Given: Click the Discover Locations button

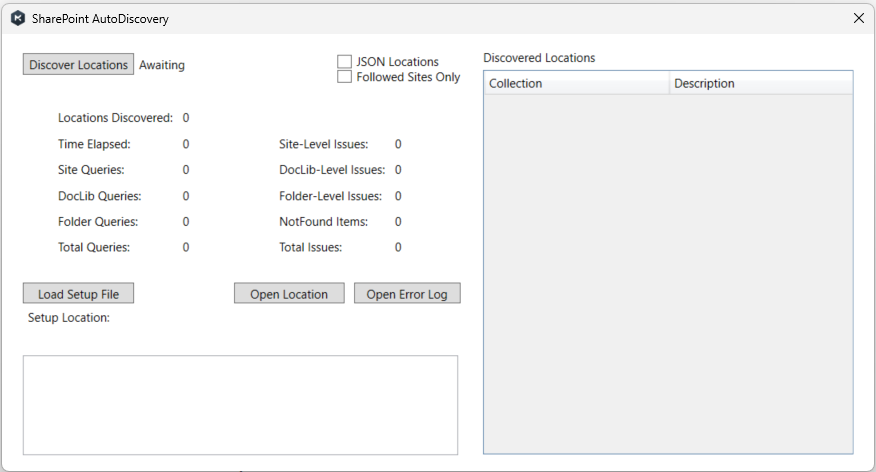Looking at the screenshot, I should tap(78, 65).
